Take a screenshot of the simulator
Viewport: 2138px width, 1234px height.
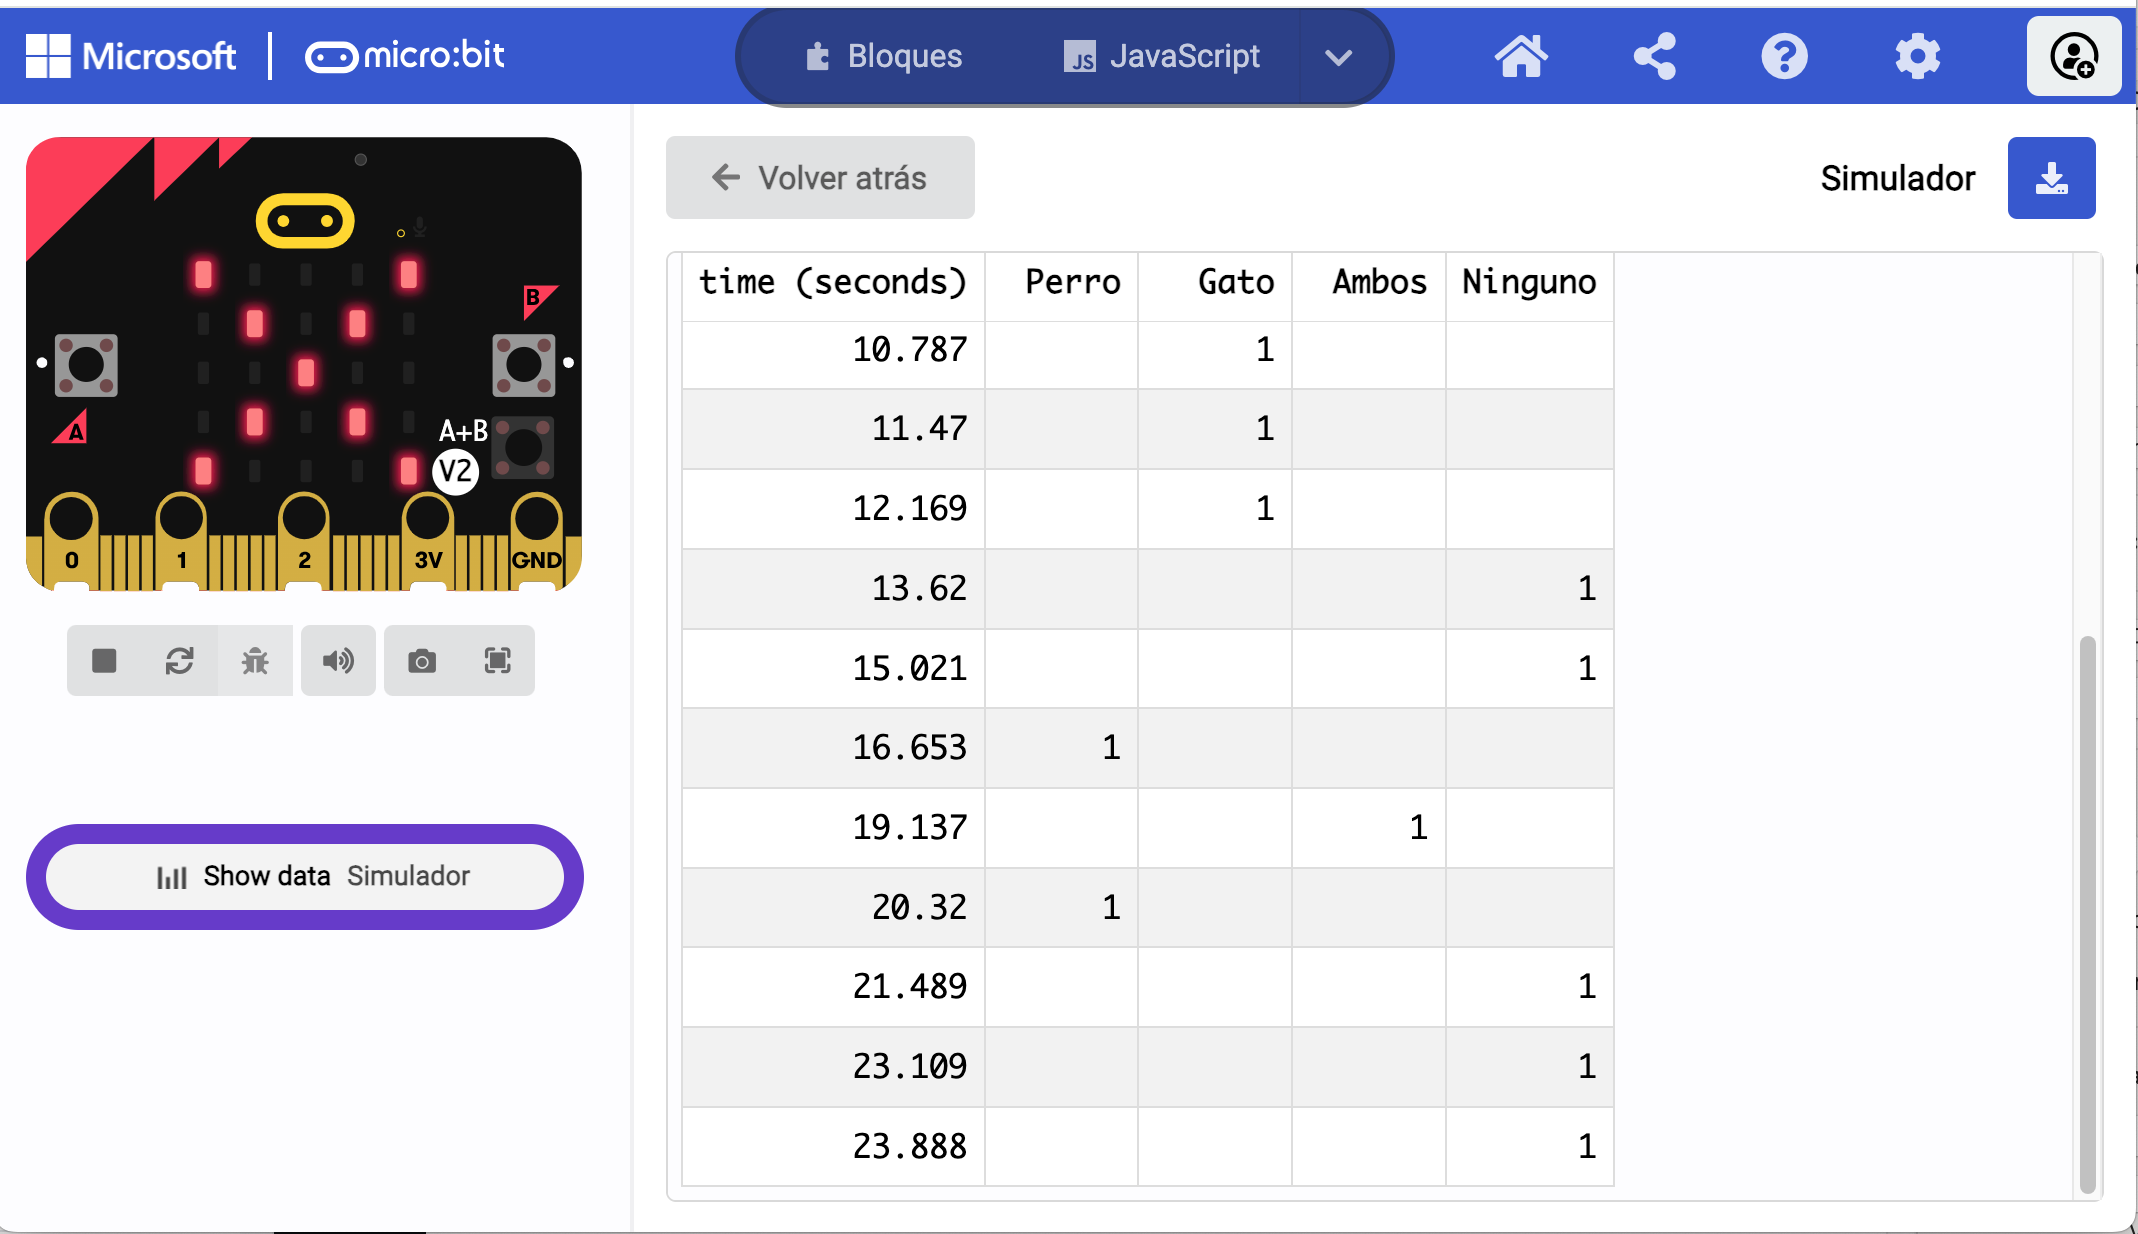[x=424, y=660]
